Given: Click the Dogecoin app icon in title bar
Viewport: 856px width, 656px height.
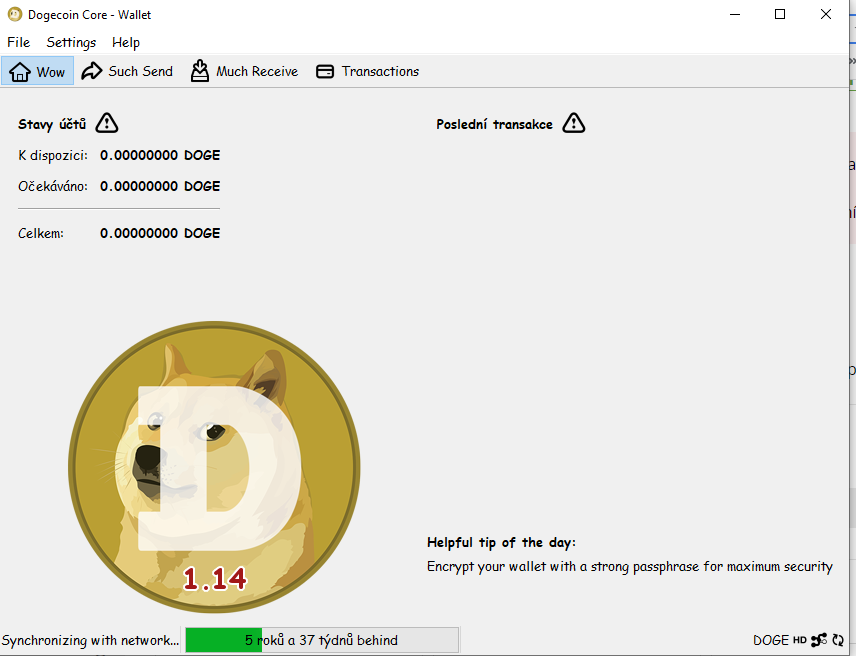Looking at the screenshot, I should click(x=15, y=14).
